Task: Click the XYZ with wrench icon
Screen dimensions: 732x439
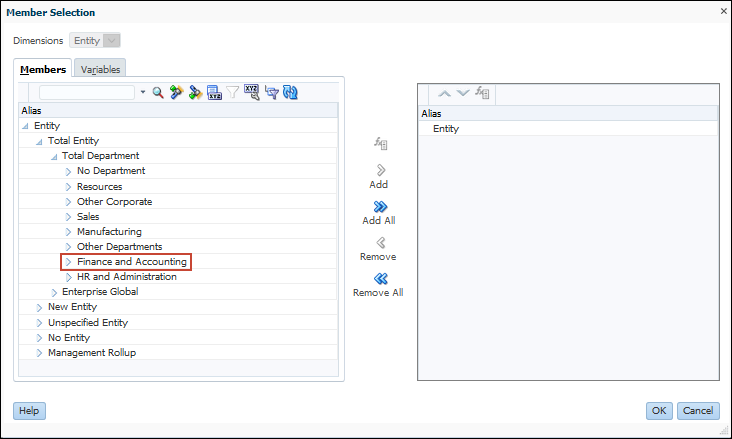Action: [252, 92]
